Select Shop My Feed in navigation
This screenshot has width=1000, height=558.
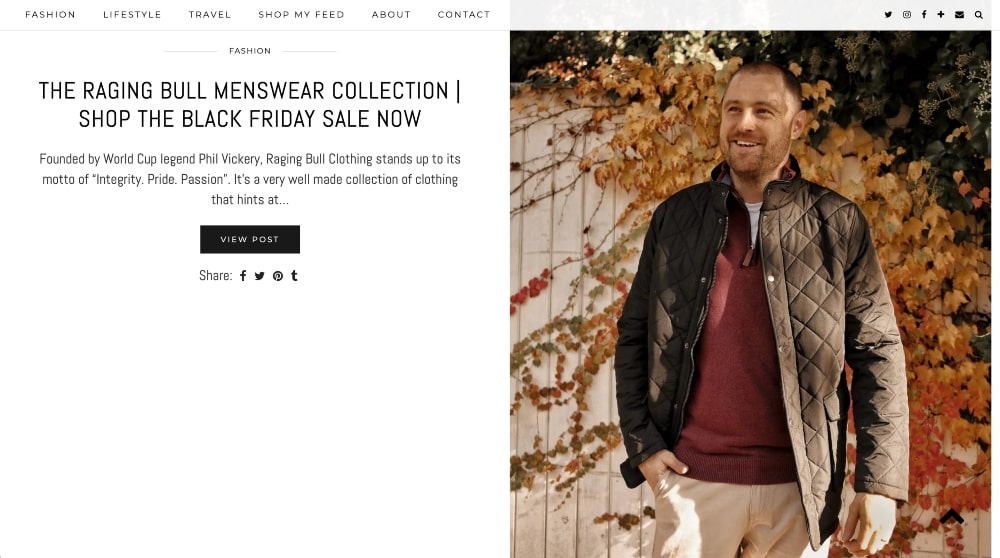[301, 15]
